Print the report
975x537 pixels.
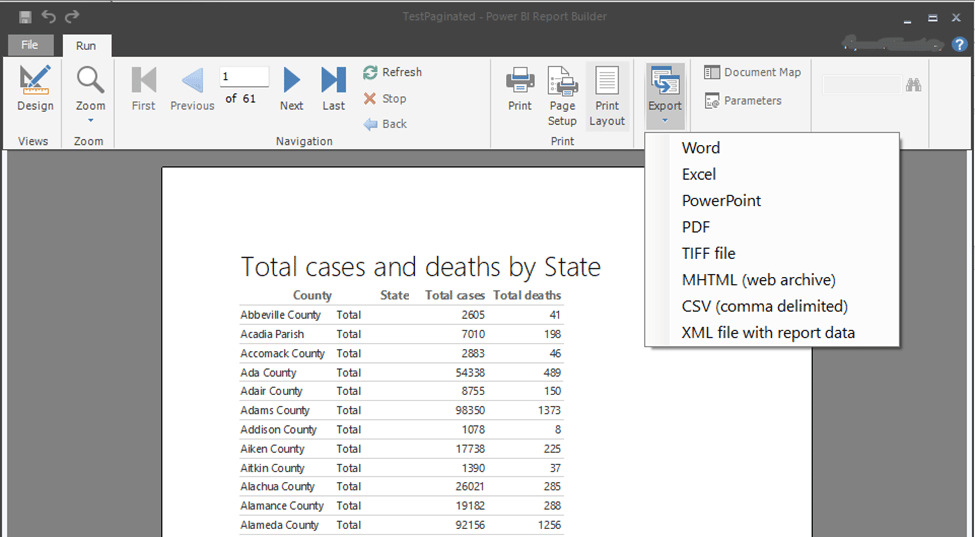(x=519, y=88)
